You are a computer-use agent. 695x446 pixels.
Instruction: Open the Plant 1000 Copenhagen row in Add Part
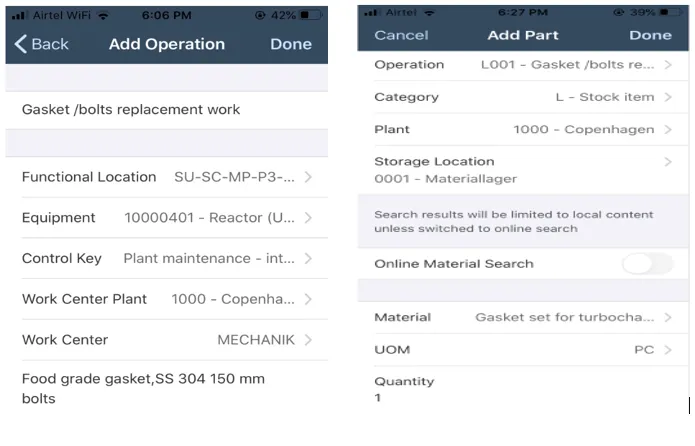(522, 129)
